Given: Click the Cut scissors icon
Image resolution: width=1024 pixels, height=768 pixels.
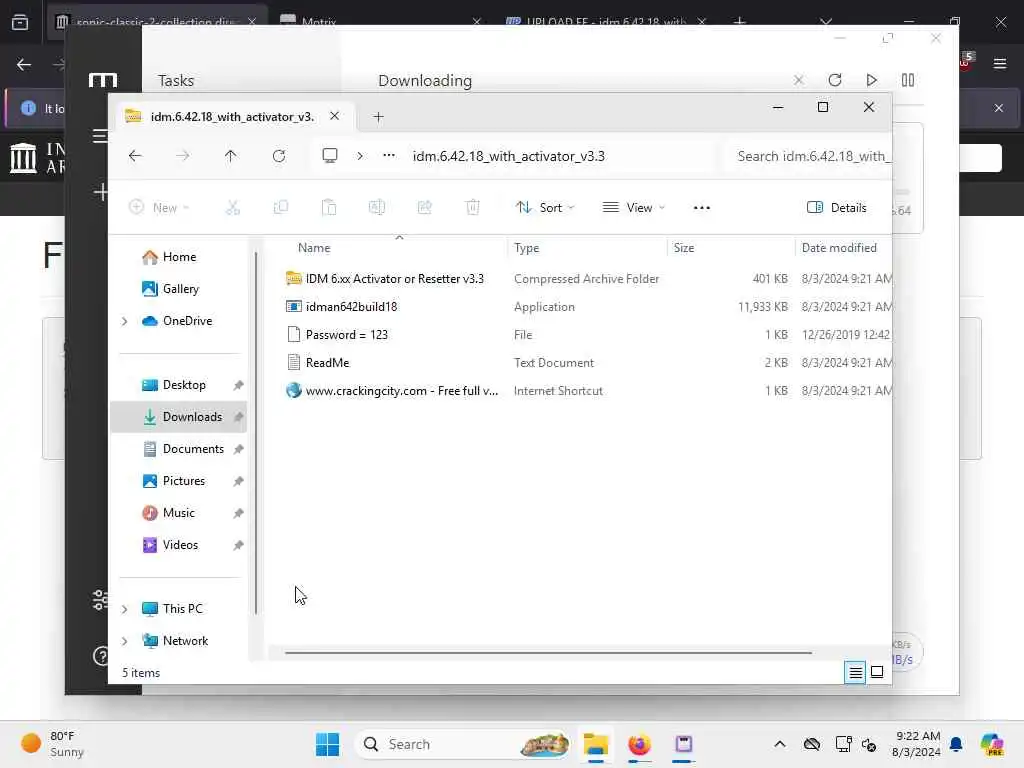Looking at the screenshot, I should pos(232,208).
